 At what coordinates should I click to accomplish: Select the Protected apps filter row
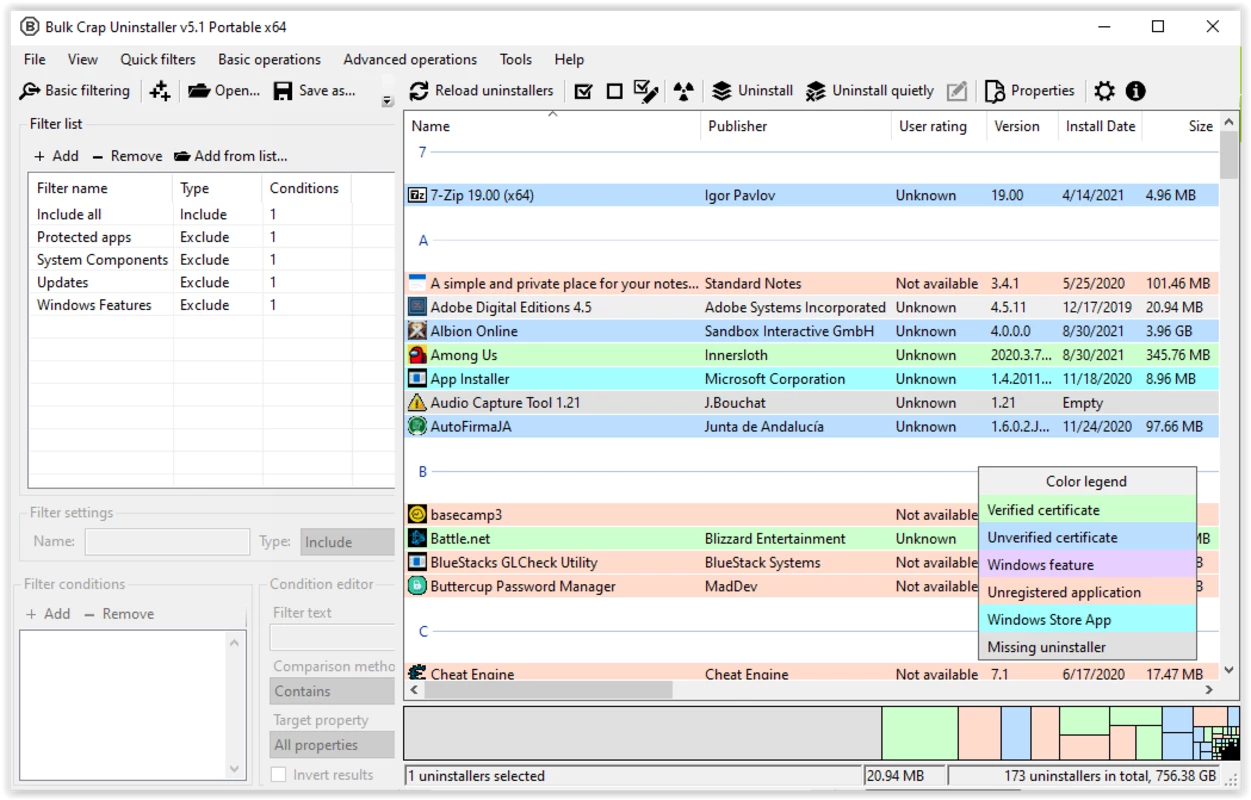(211, 237)
